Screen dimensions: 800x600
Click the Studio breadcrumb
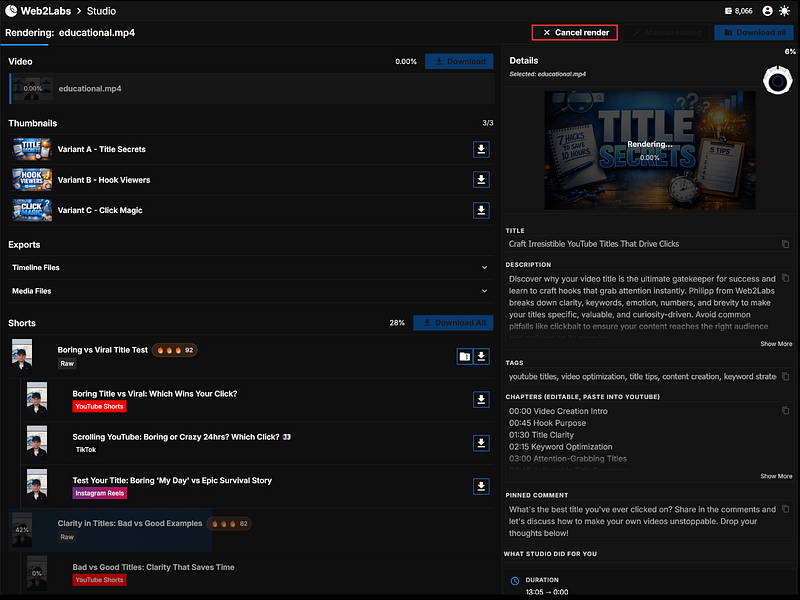pyautogui.click(x=101, y=11)
